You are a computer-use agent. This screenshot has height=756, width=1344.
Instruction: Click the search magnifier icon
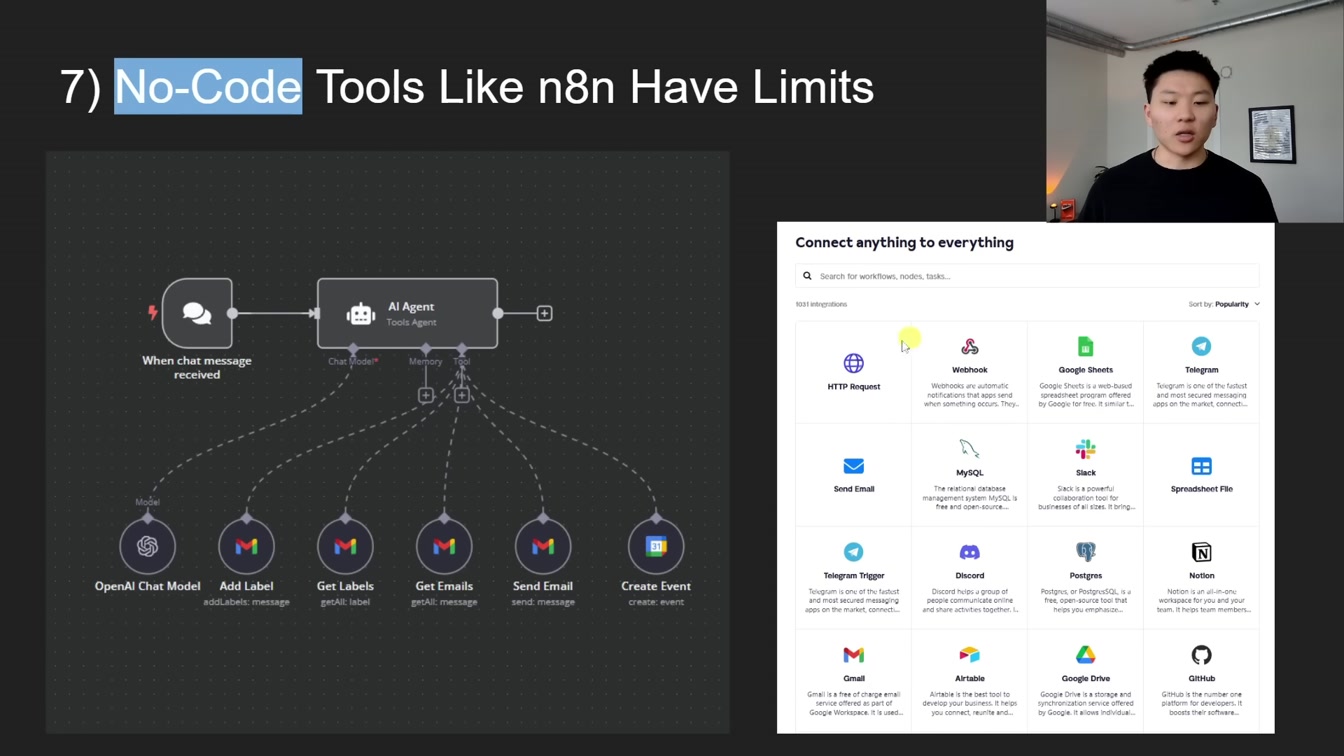pyautogui.click(x=808, y=276)
